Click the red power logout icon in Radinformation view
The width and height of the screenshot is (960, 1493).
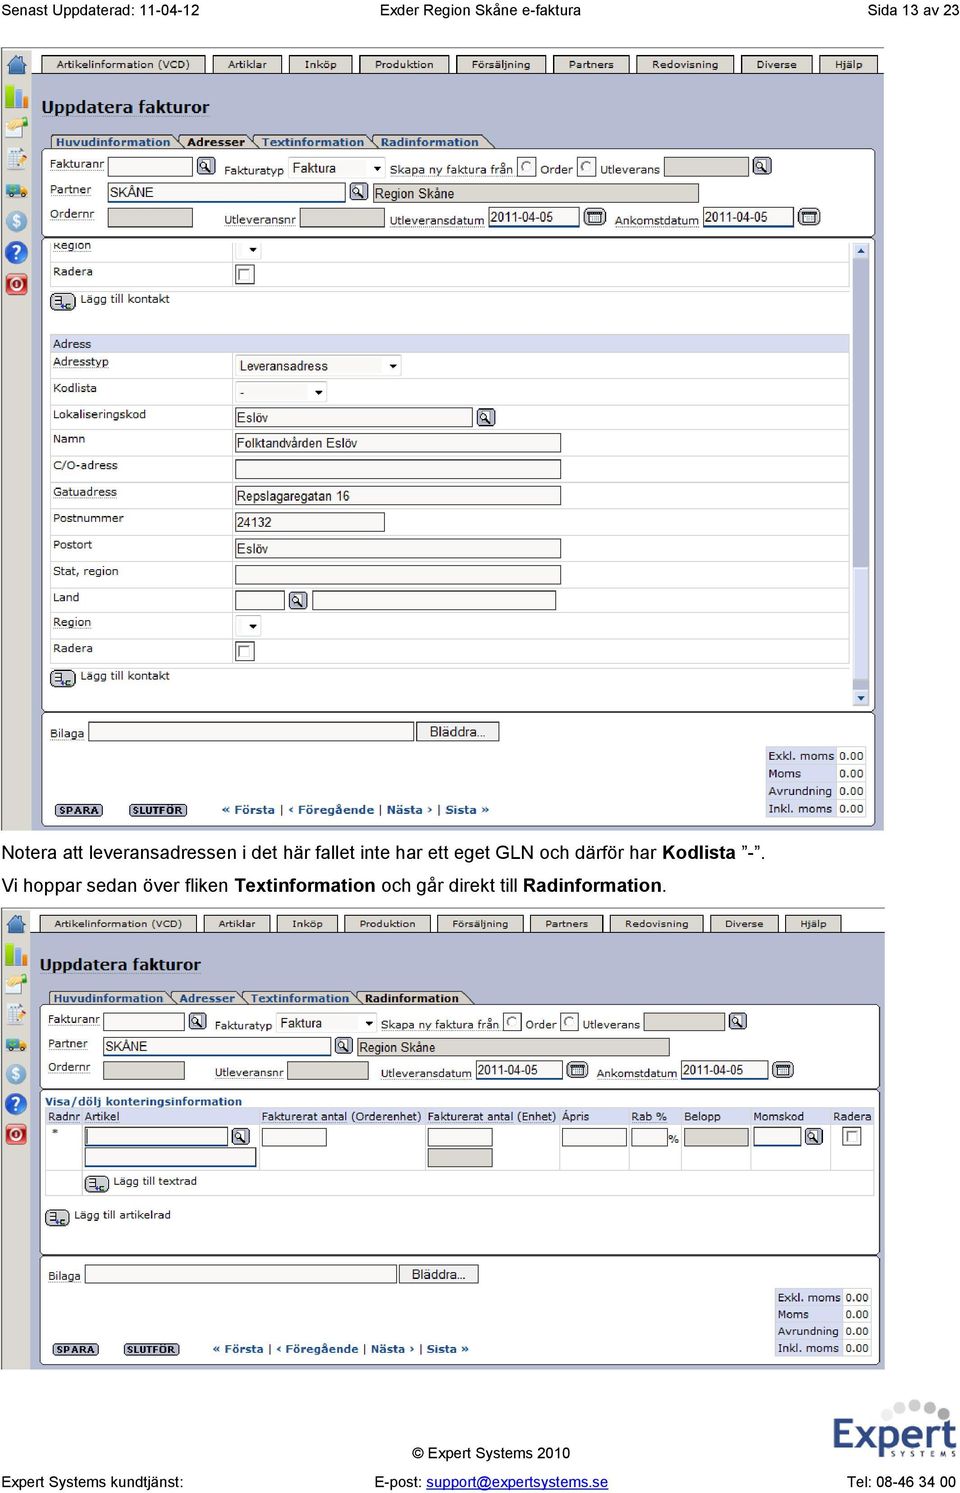[x=17, y=1134]
